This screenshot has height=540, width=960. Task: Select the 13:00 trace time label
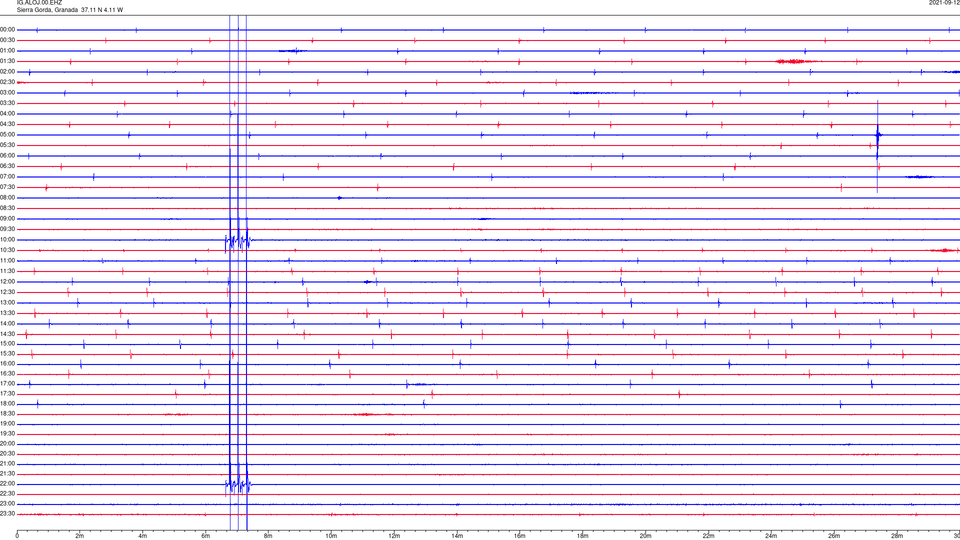click(x=8, y=302)
